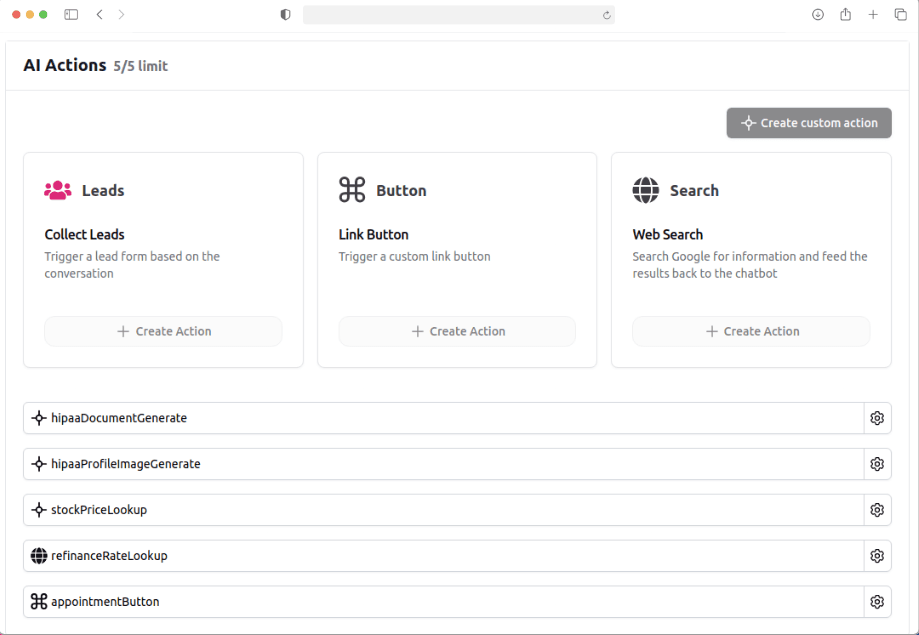Click the command symbol on Button card

click(351, 190)
